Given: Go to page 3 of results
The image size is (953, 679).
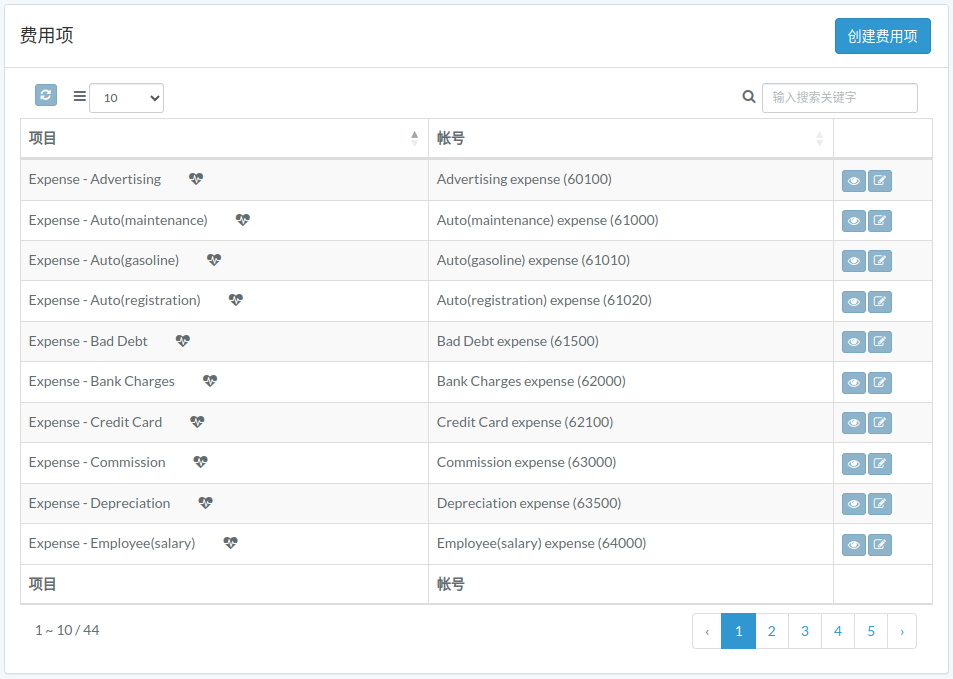Looking at the screenshot, I should pyautogui.click(x=805, y=631).
